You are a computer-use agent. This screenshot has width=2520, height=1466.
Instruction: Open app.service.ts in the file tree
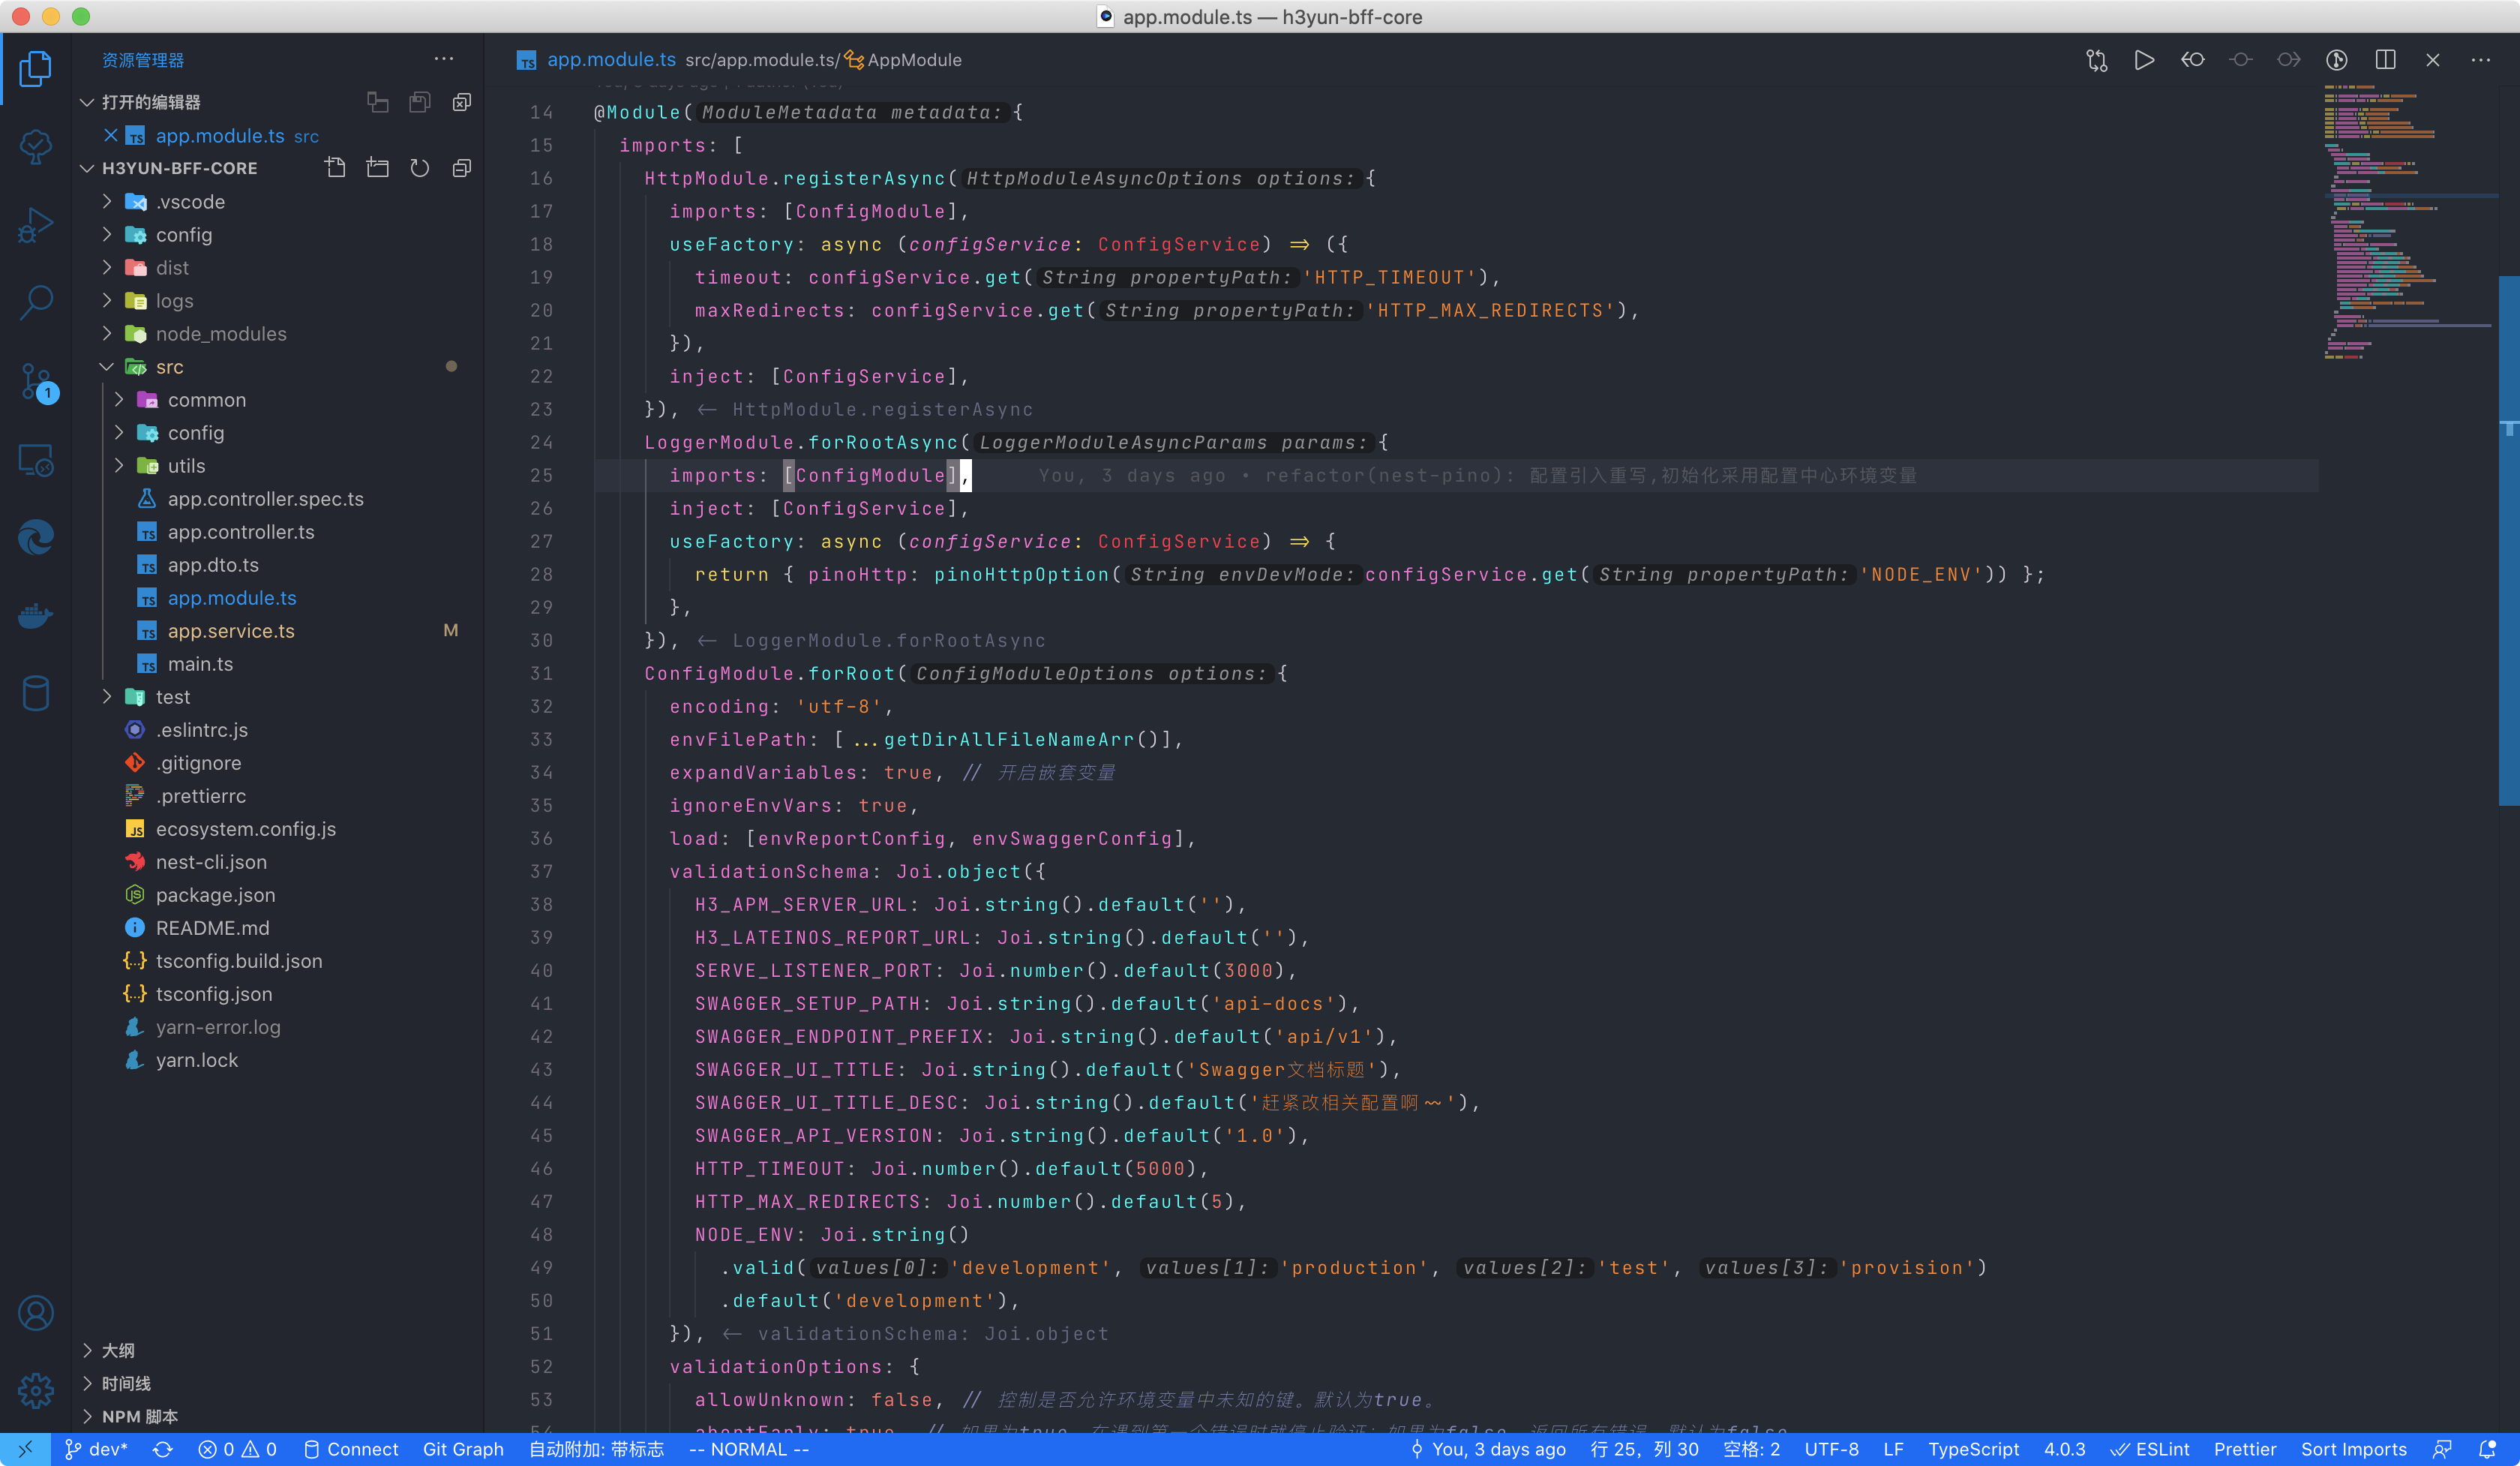[x=231, y=631]
